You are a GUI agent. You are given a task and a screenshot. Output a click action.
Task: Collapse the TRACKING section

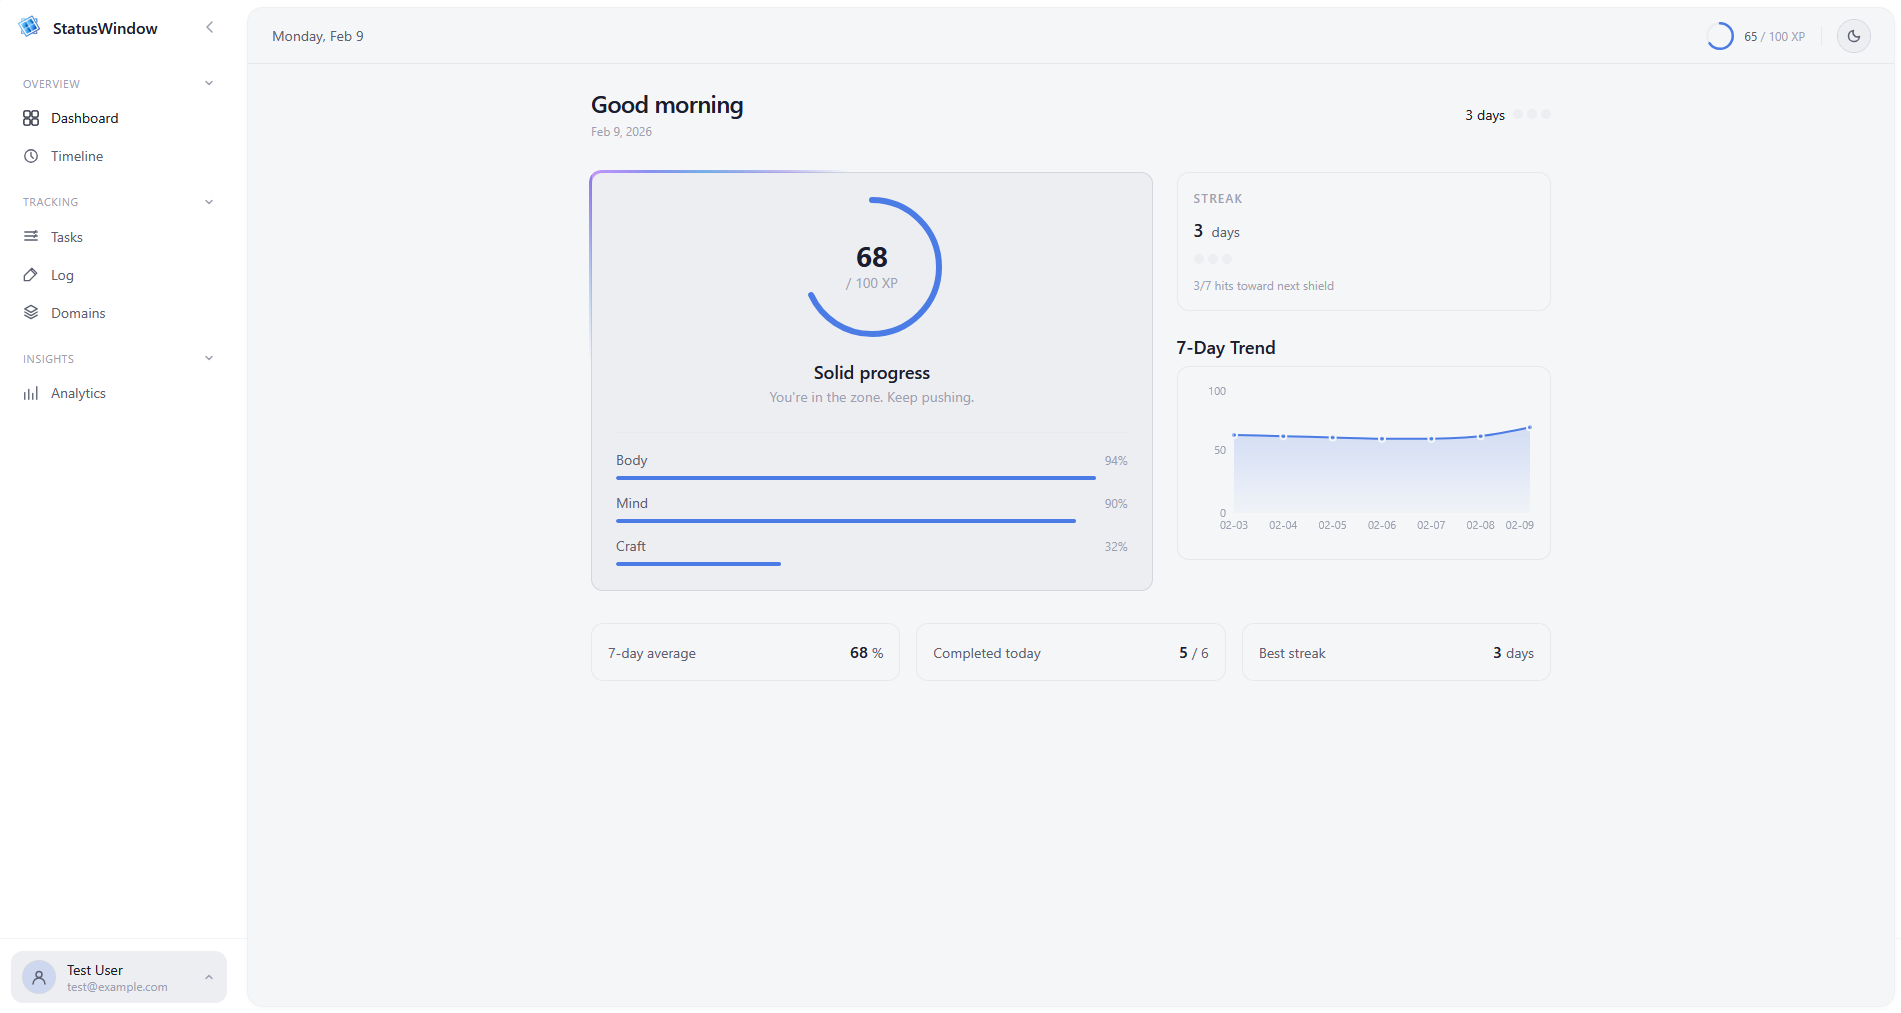(207, 201)
